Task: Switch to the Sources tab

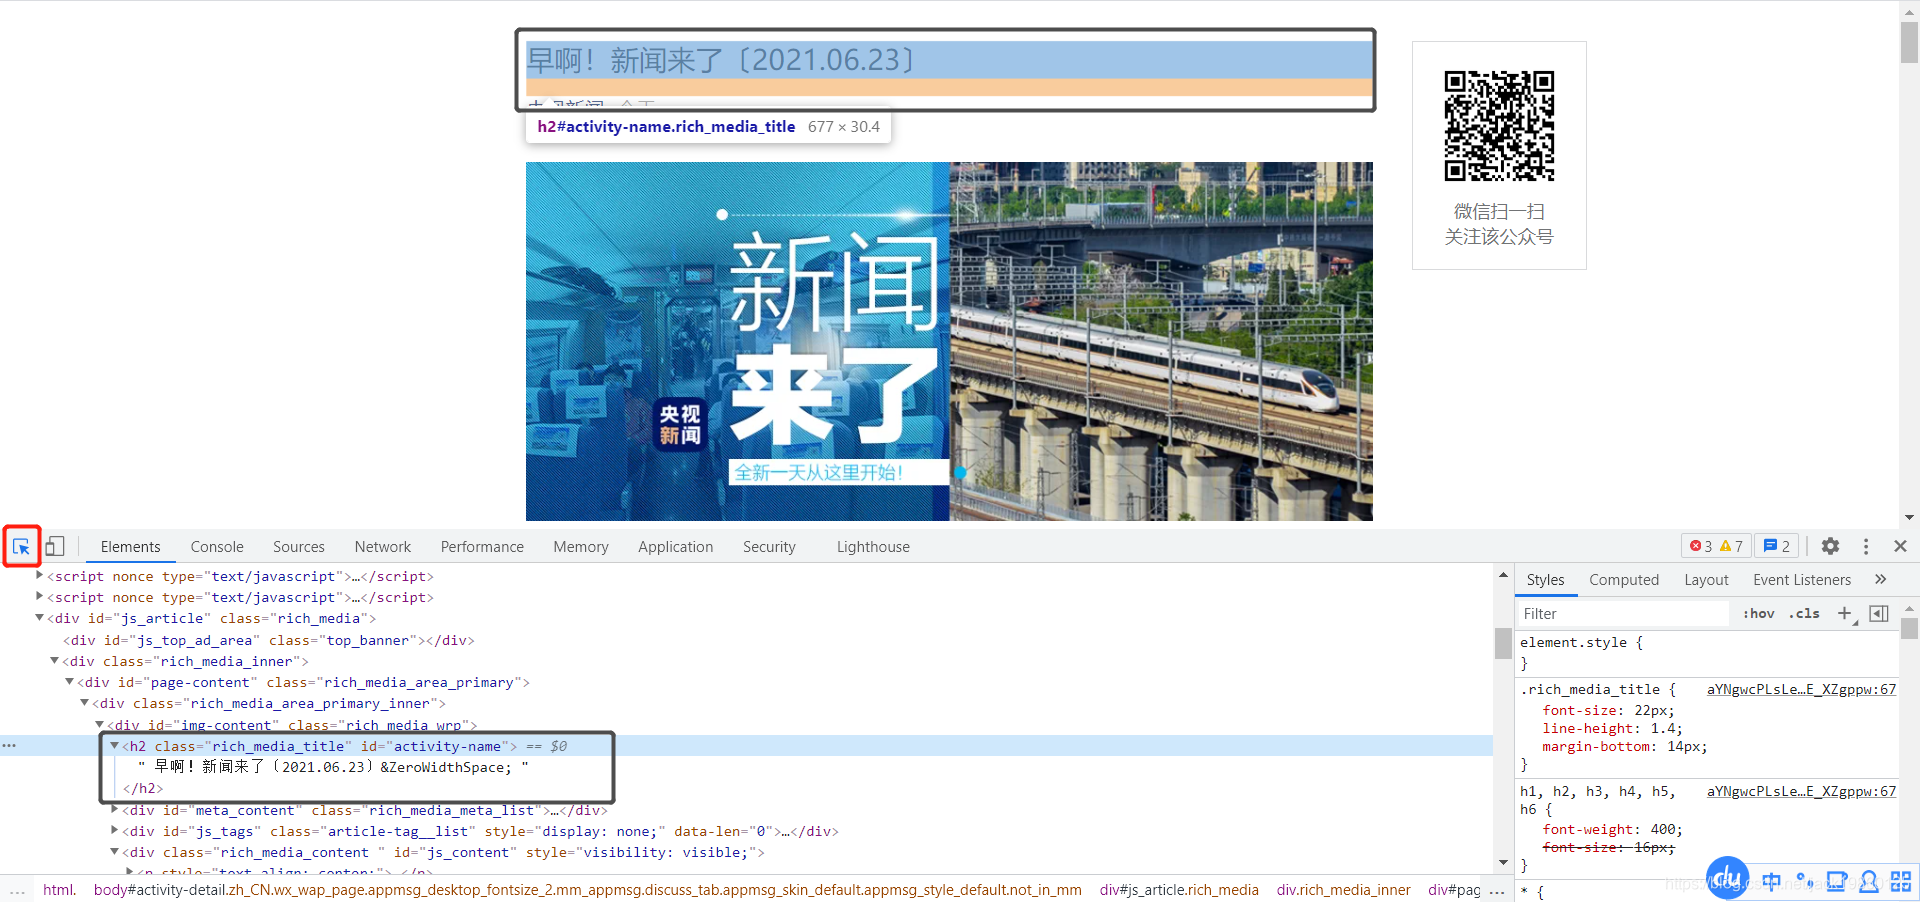Action: tap(299, 547)
